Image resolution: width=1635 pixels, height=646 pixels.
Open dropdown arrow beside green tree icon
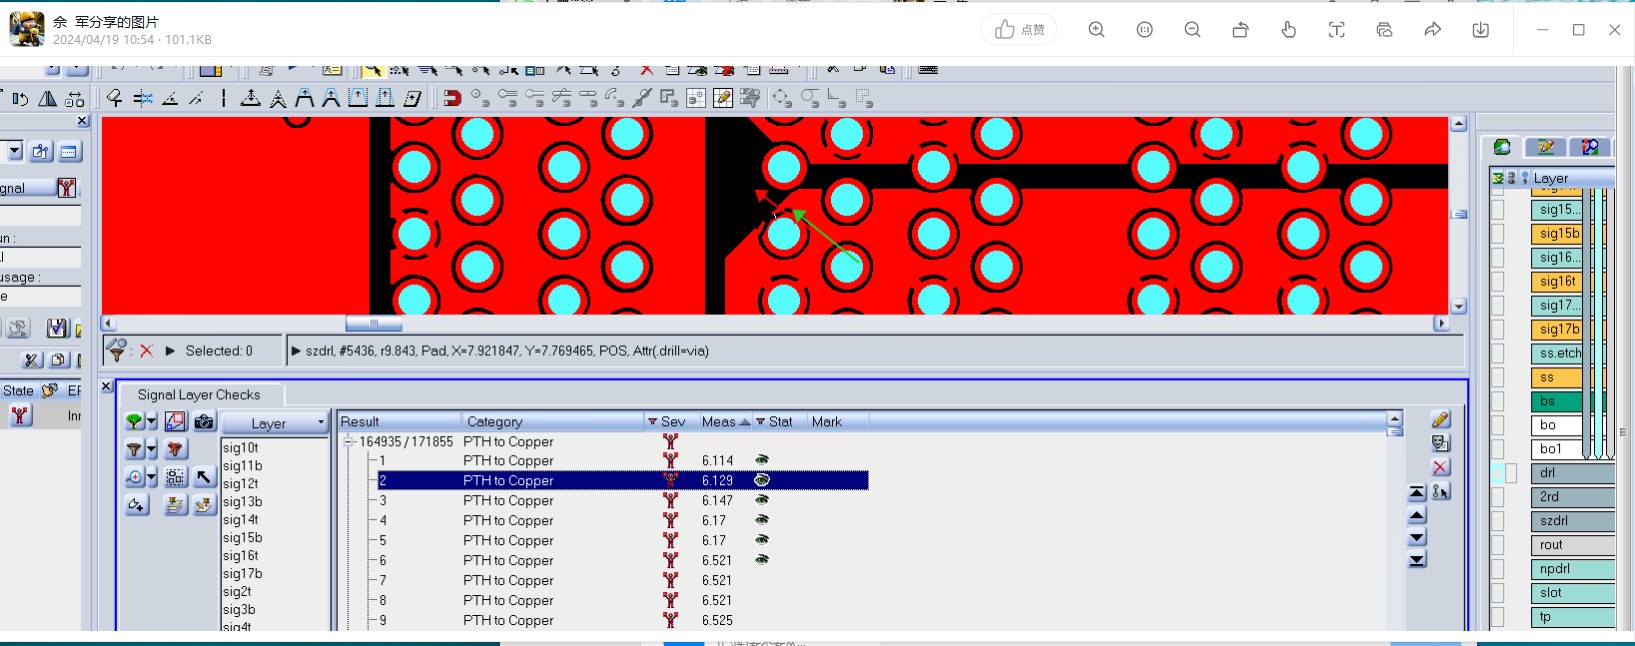152,422
